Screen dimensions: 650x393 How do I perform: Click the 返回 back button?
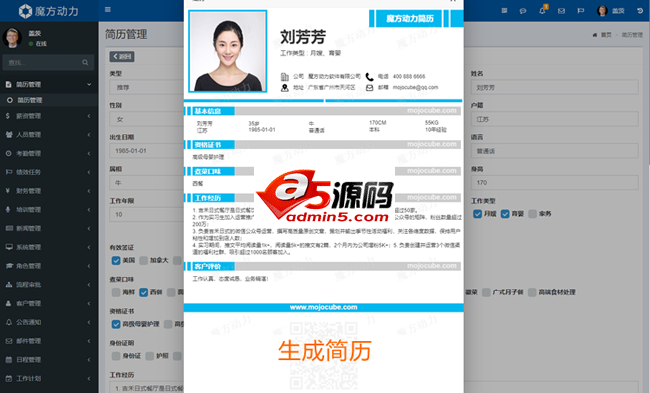[x=122, y=56]
